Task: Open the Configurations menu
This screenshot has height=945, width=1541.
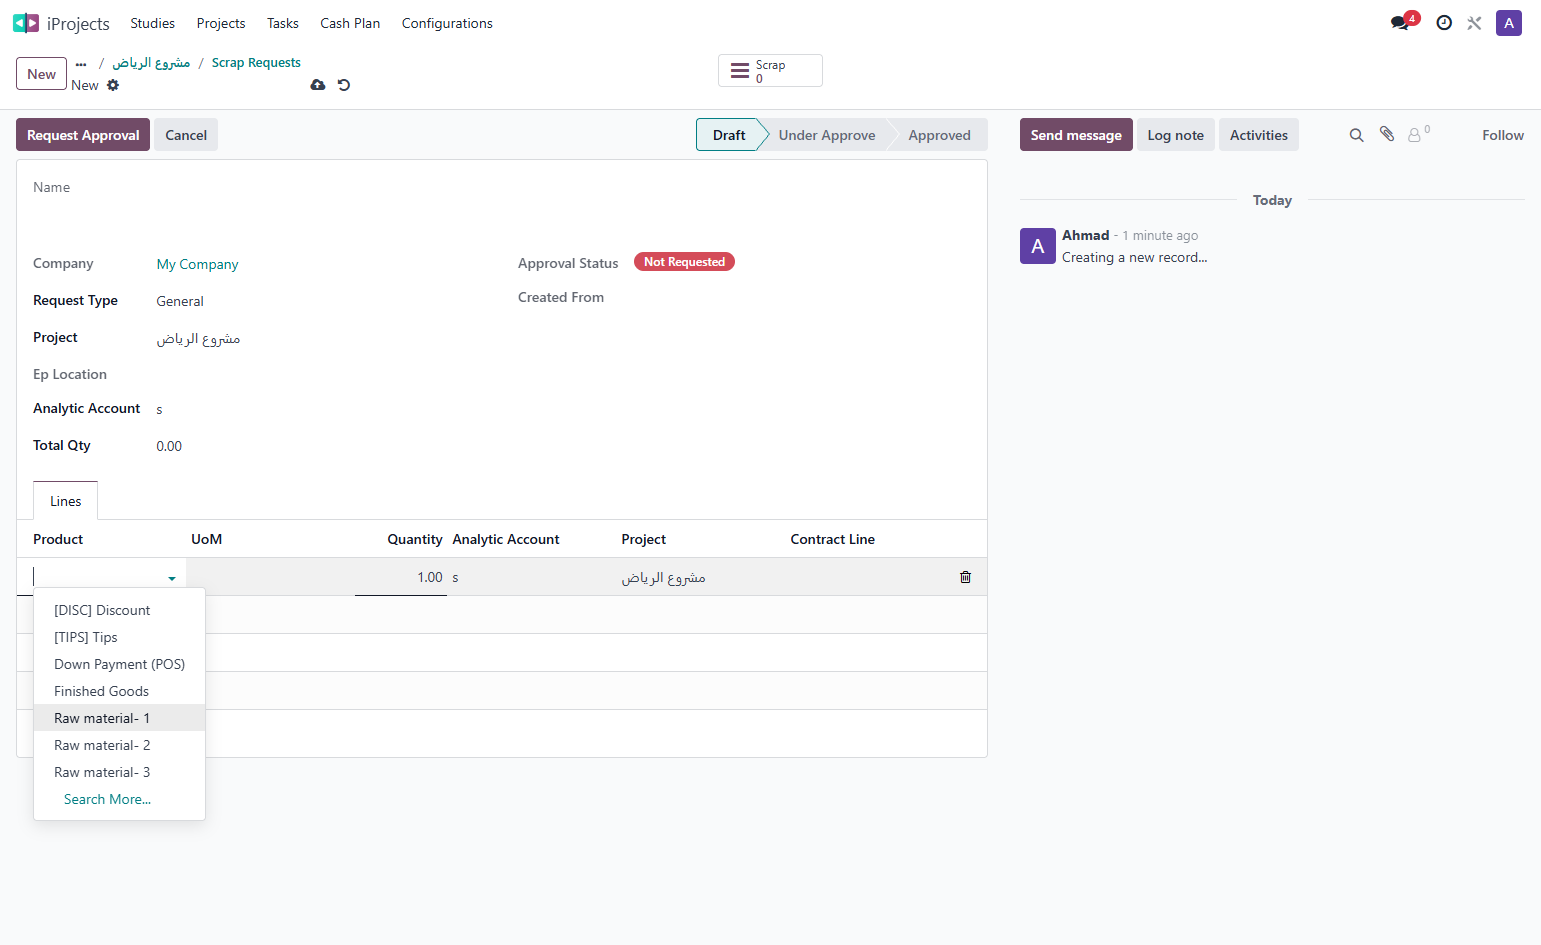Action: point(447,23)
